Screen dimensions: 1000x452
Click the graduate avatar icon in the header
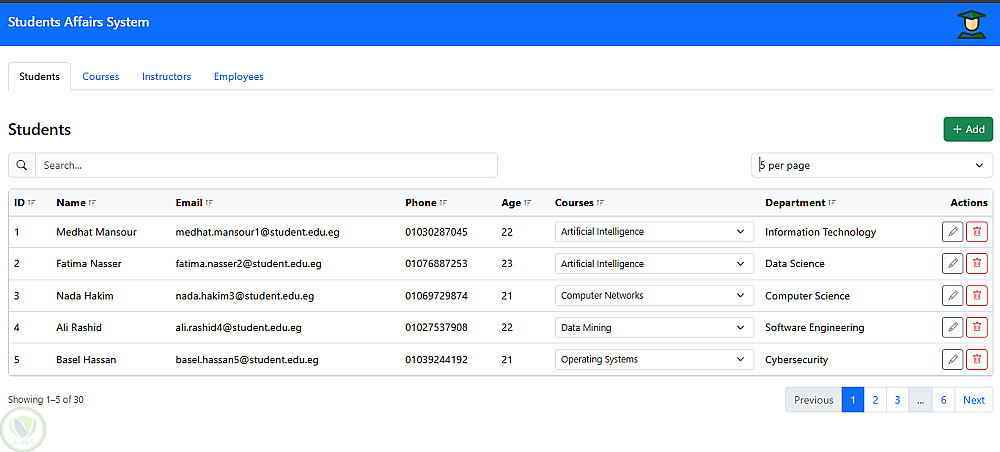point(970,24)
